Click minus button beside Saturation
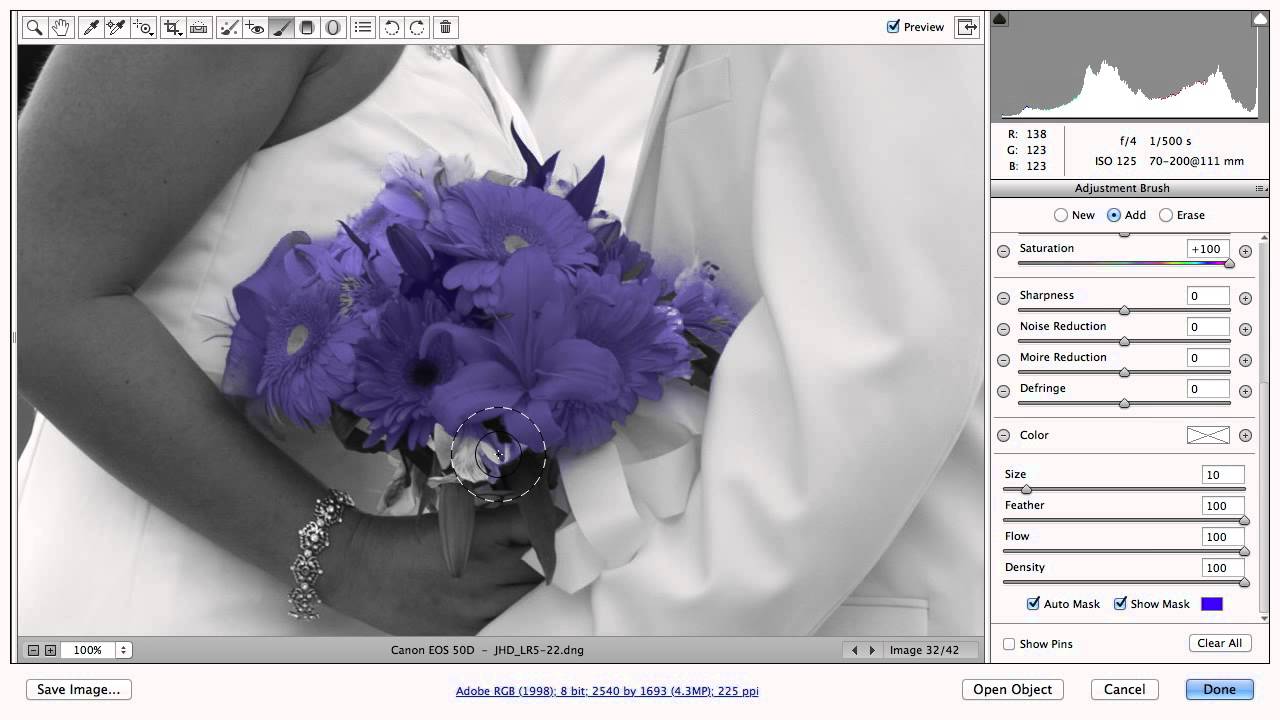 coord(1003,251)
